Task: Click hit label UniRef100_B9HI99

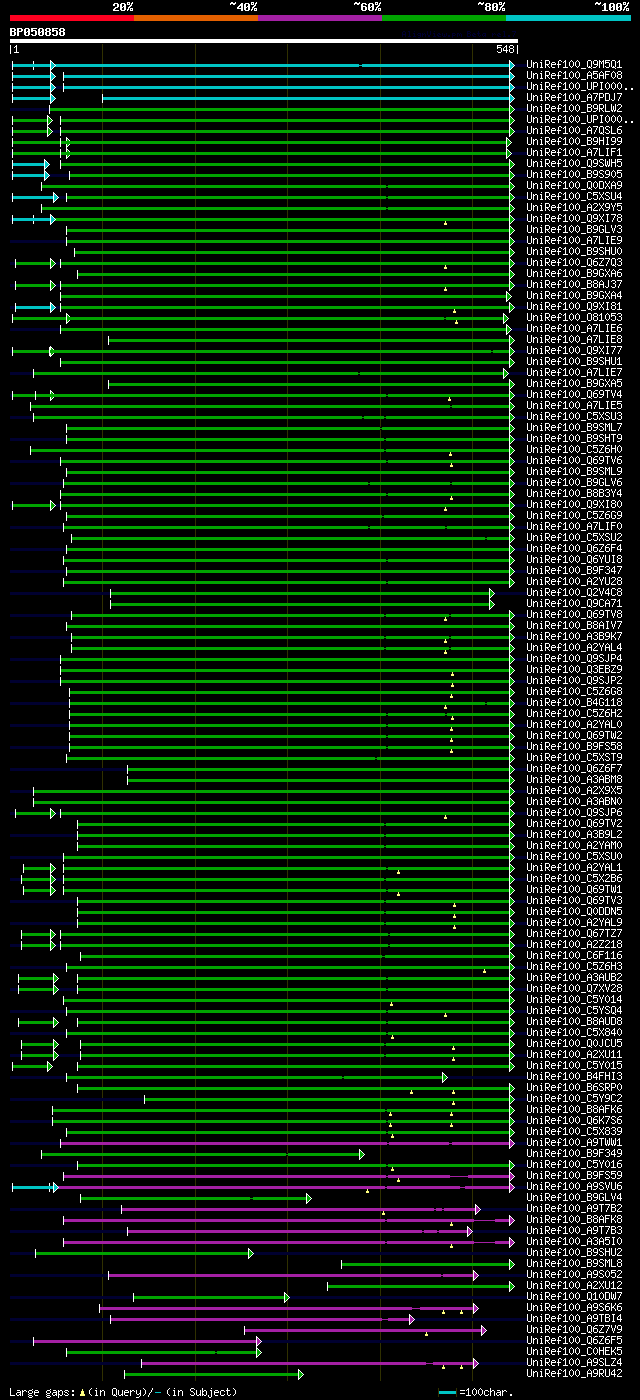Action: [576, 141]
